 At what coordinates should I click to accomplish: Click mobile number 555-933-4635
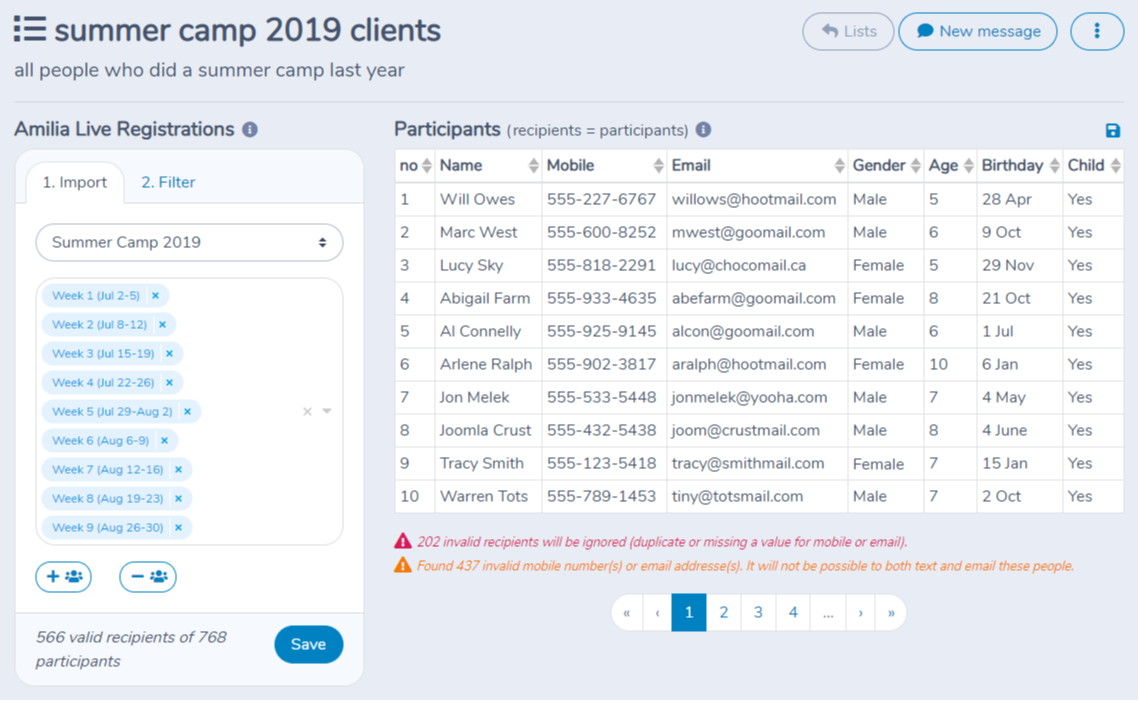pyautogui.click(x=601, y=299)
